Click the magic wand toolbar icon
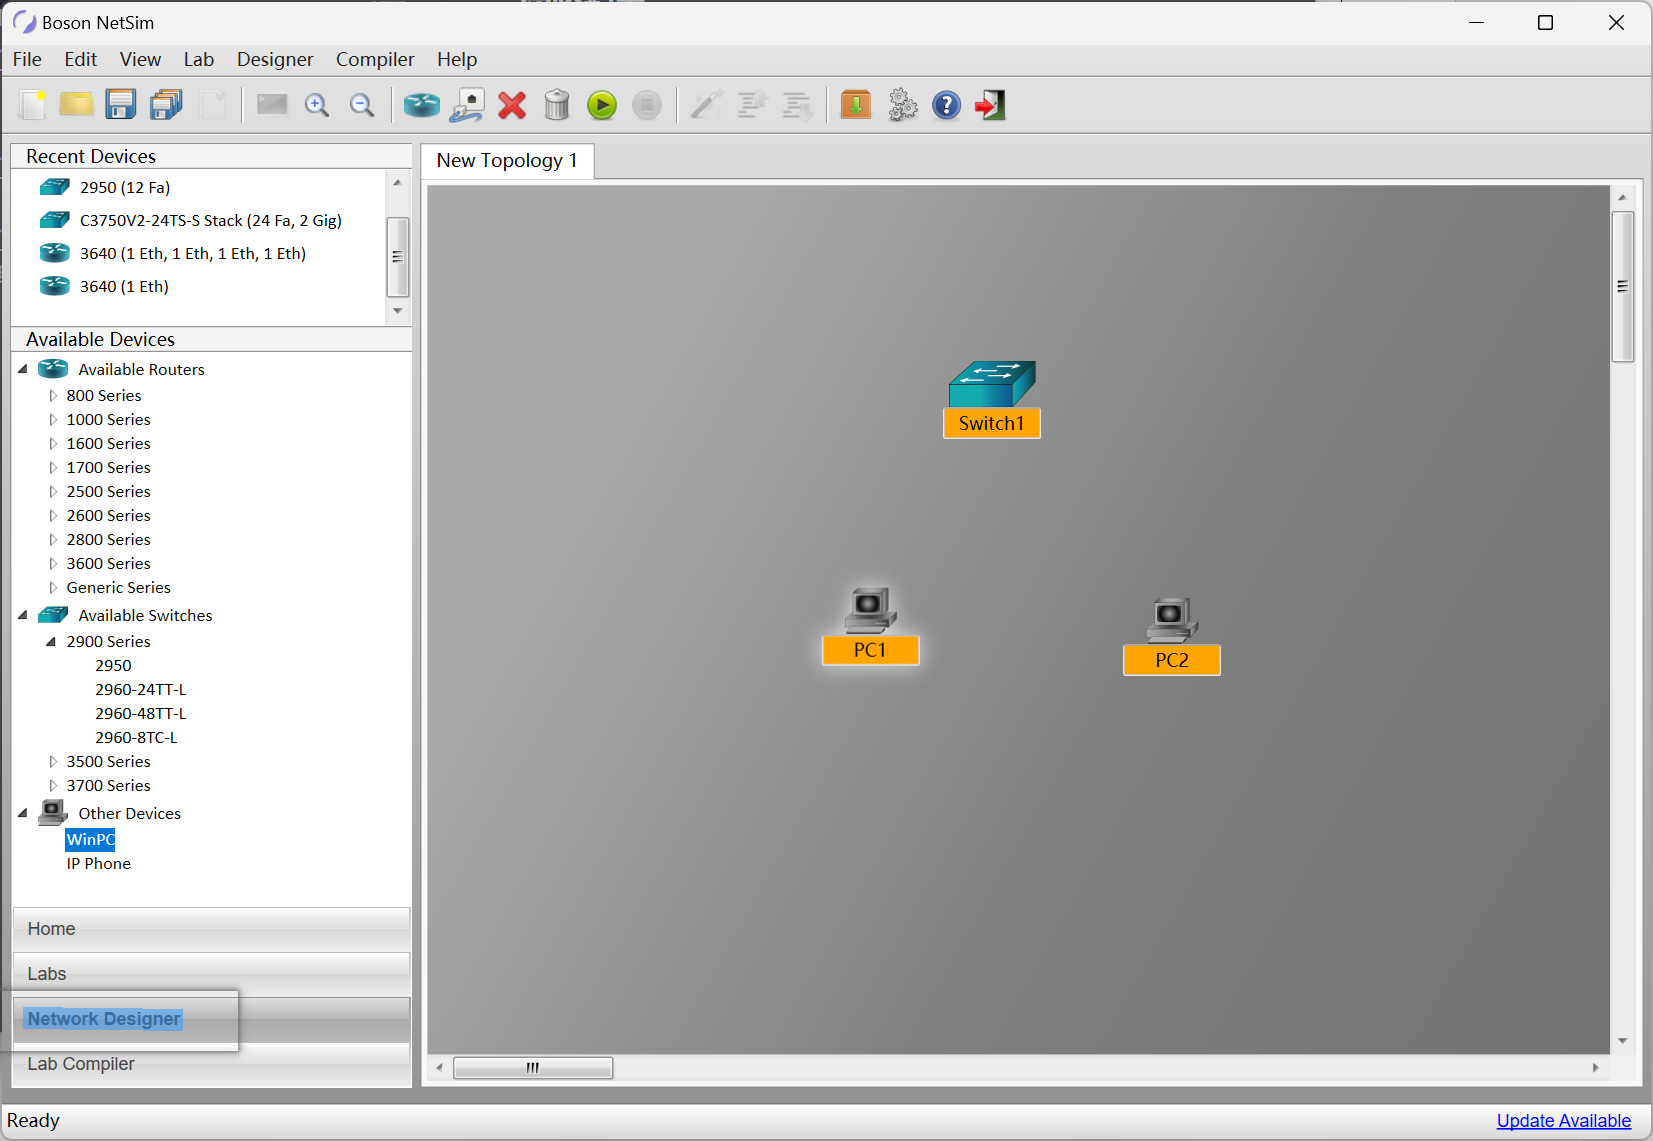Image resolution: width=1653 pixels, height=1141 pixels. 707,105
